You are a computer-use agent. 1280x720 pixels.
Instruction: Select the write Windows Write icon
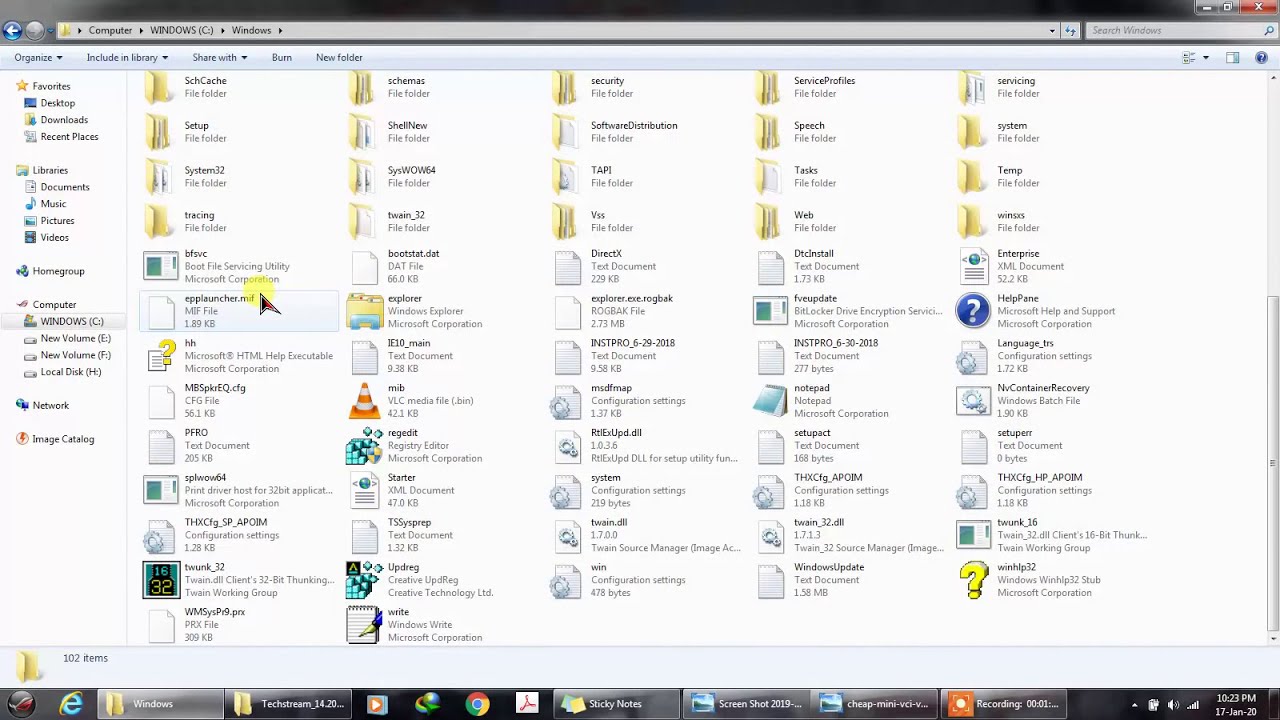(364, 625)
